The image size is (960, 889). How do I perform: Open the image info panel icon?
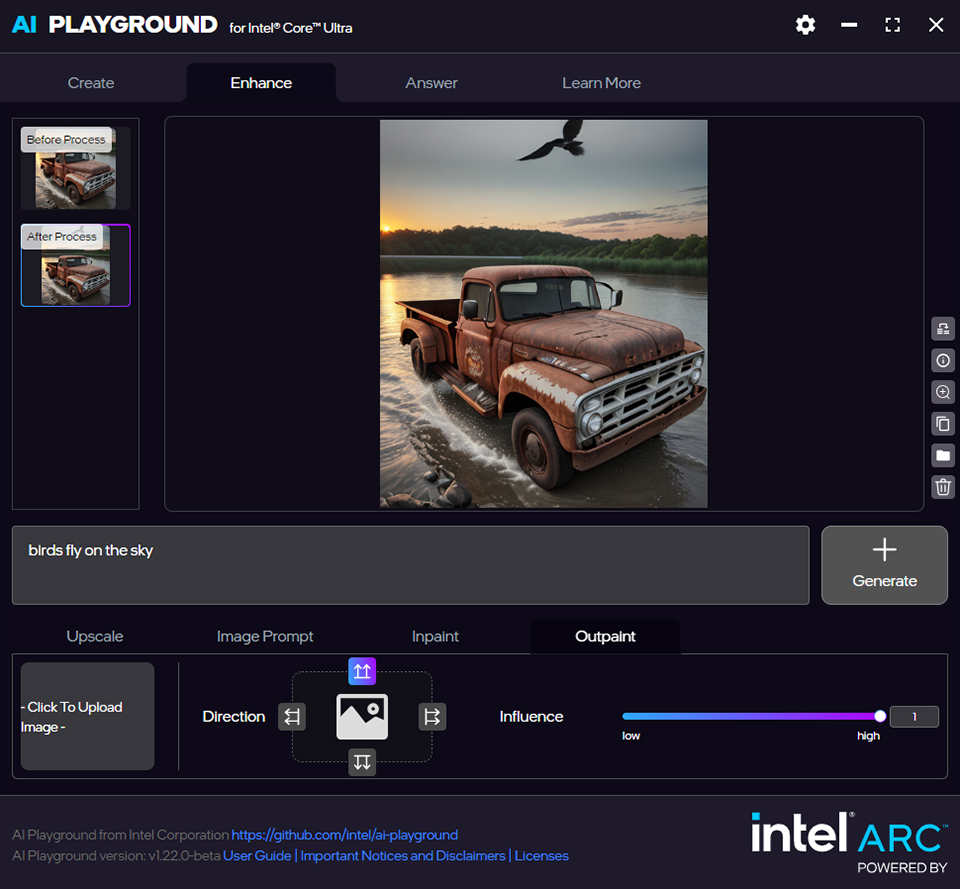[x=942, y=360]
